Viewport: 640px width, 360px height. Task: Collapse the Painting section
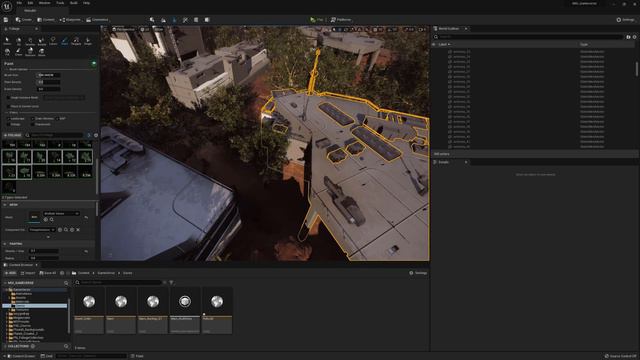coord(5,244)
